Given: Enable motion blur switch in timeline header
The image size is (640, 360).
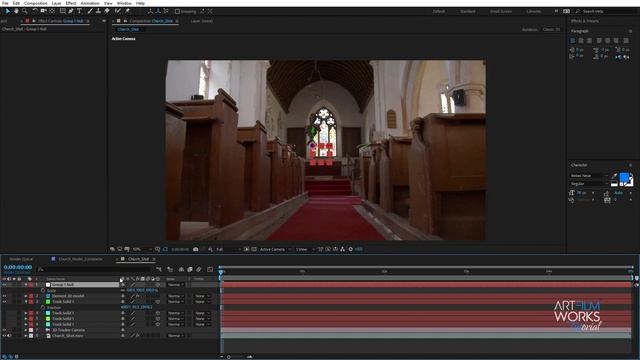Looking at the screenshot, I should (x=199, y=269).
